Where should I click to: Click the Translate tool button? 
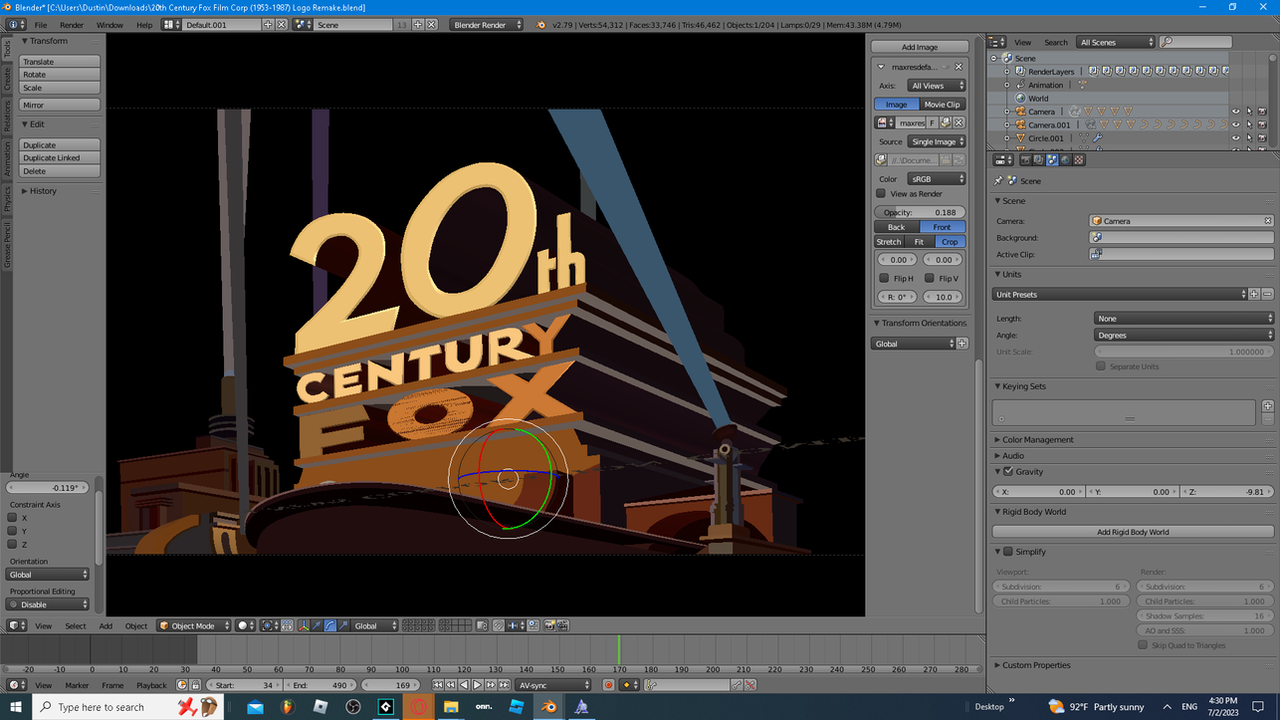pos(60,62)
